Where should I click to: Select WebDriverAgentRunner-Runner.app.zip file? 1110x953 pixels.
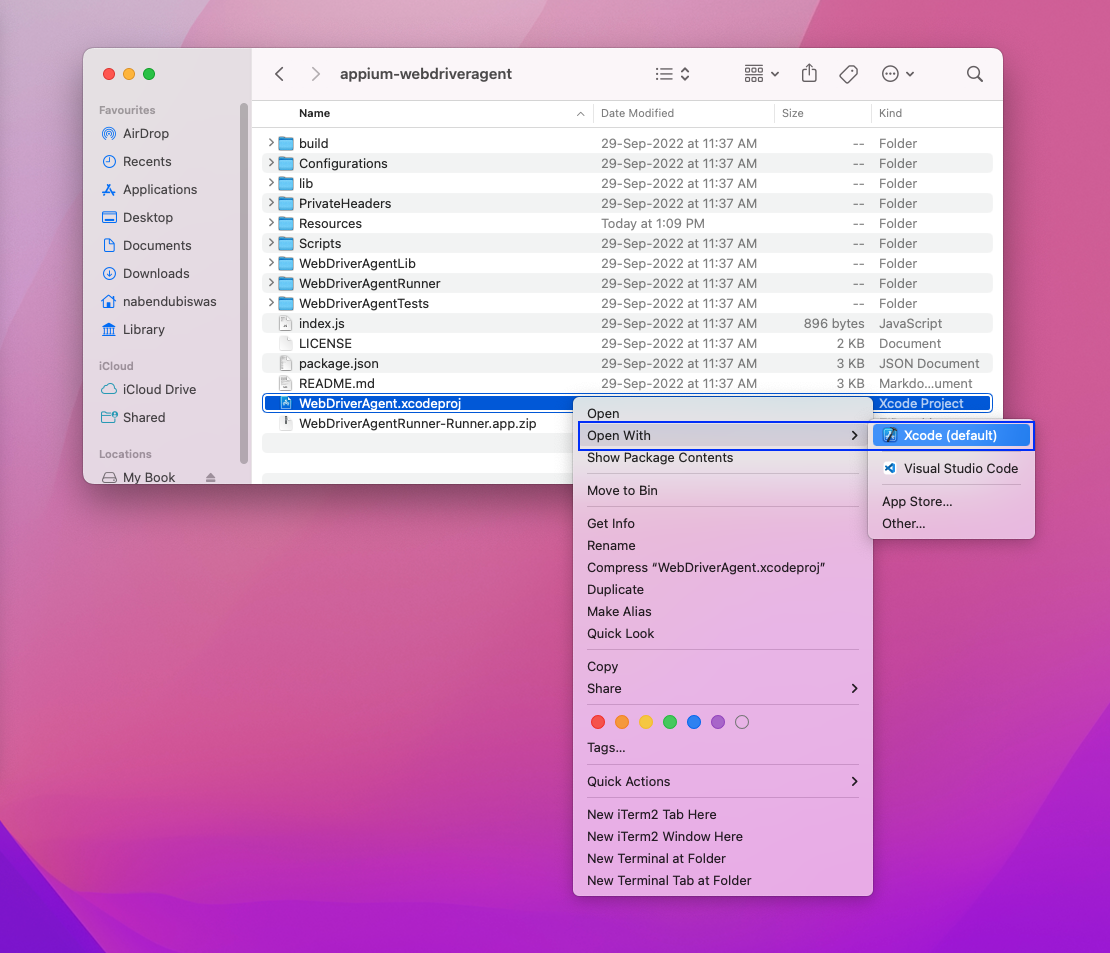pyautogui.click(x=417, y=423)
